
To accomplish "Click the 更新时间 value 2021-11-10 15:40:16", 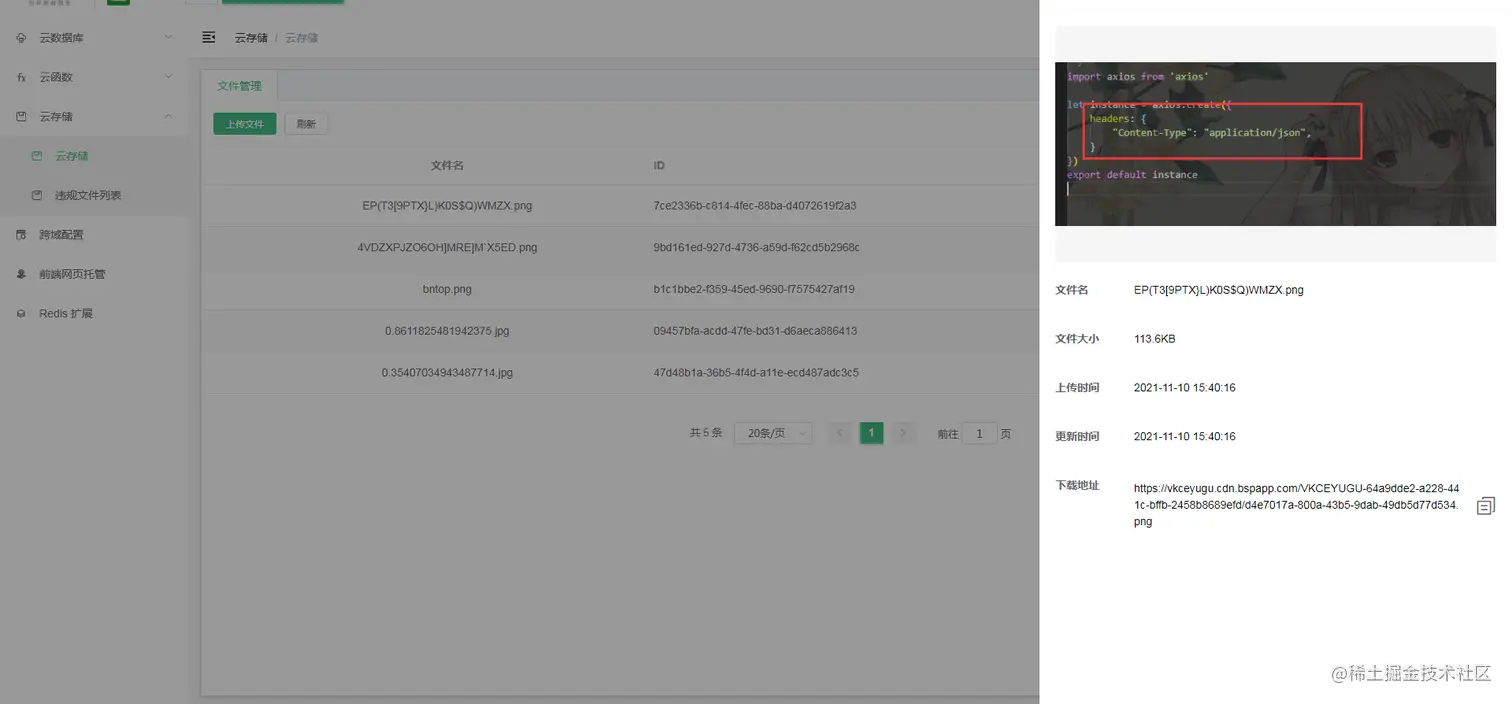I will [x=1184, y=437].
